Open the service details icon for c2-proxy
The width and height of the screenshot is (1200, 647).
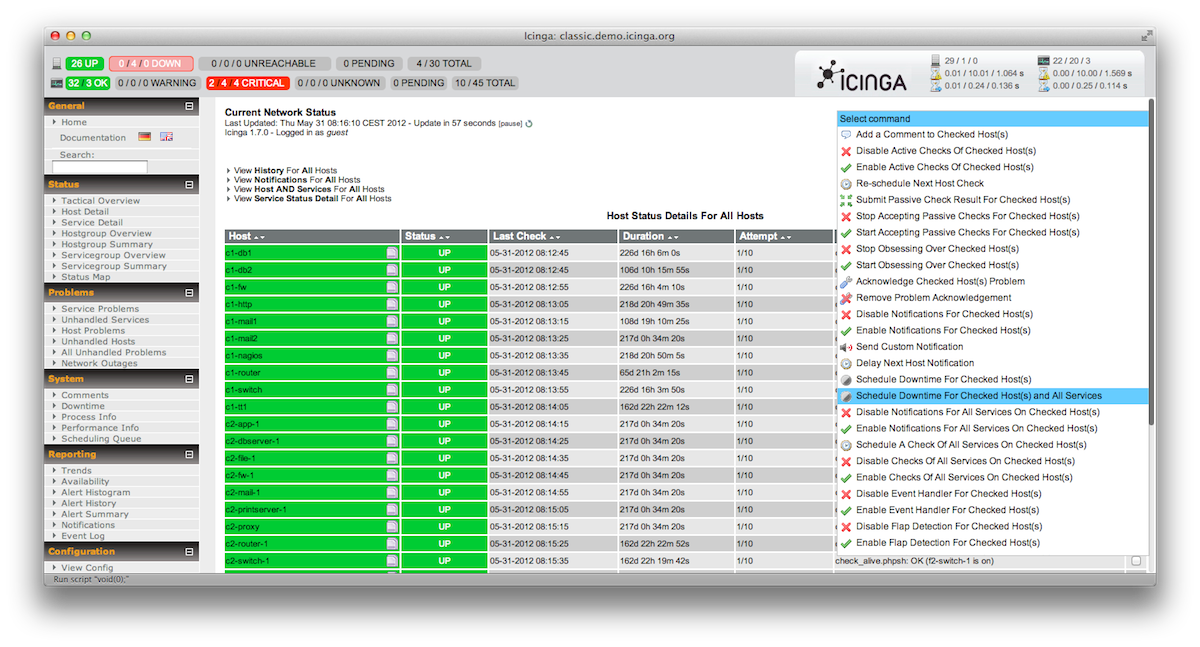tap(392, 527)
